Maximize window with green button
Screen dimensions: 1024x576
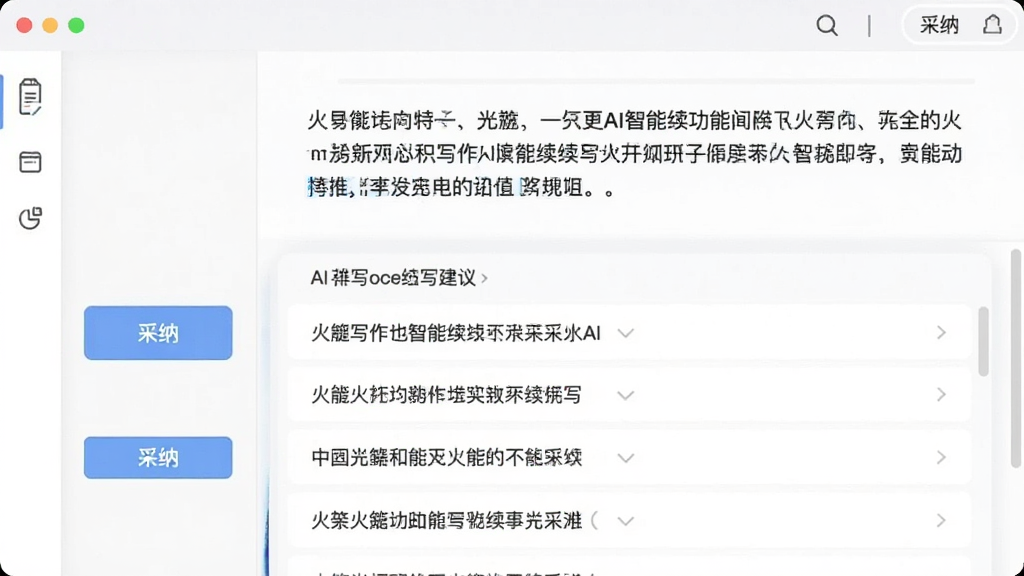[76, 25]
